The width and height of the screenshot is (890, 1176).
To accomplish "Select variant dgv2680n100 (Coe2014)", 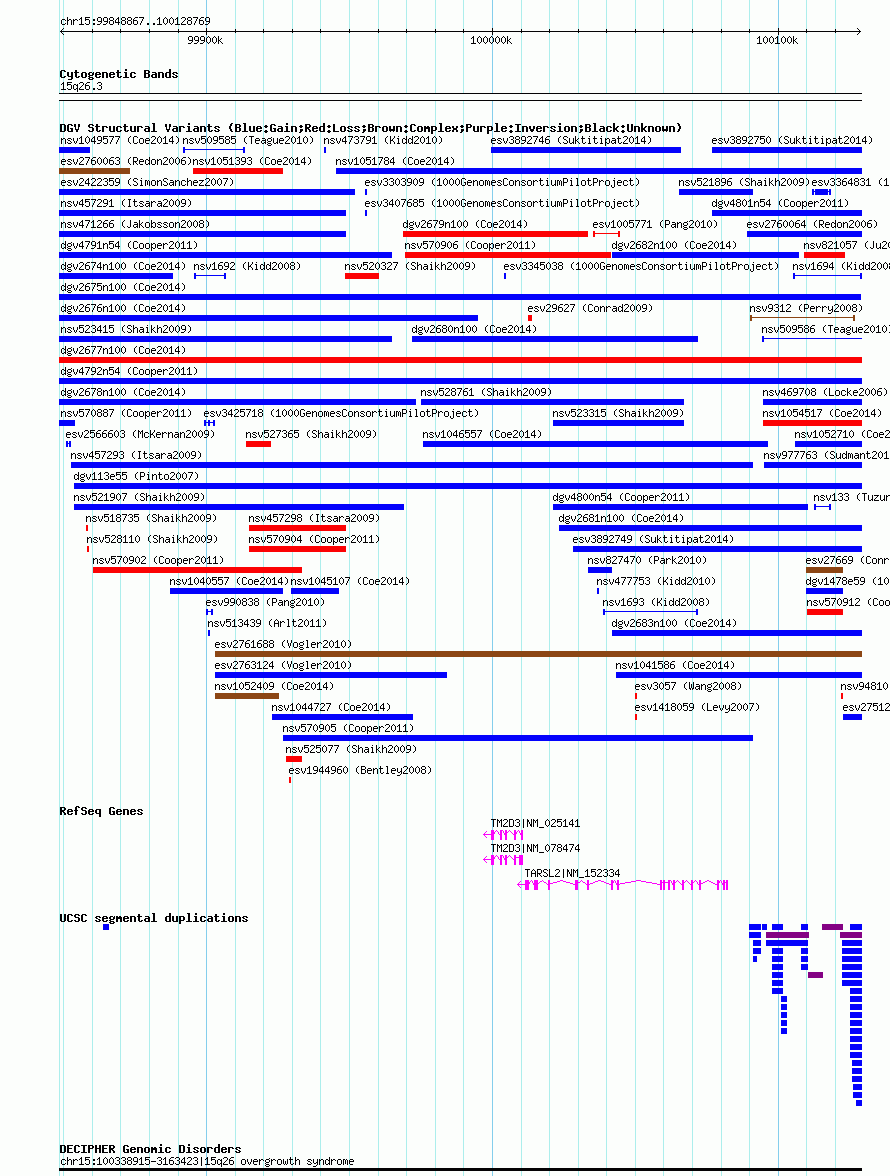I will [x=555, y=339].
